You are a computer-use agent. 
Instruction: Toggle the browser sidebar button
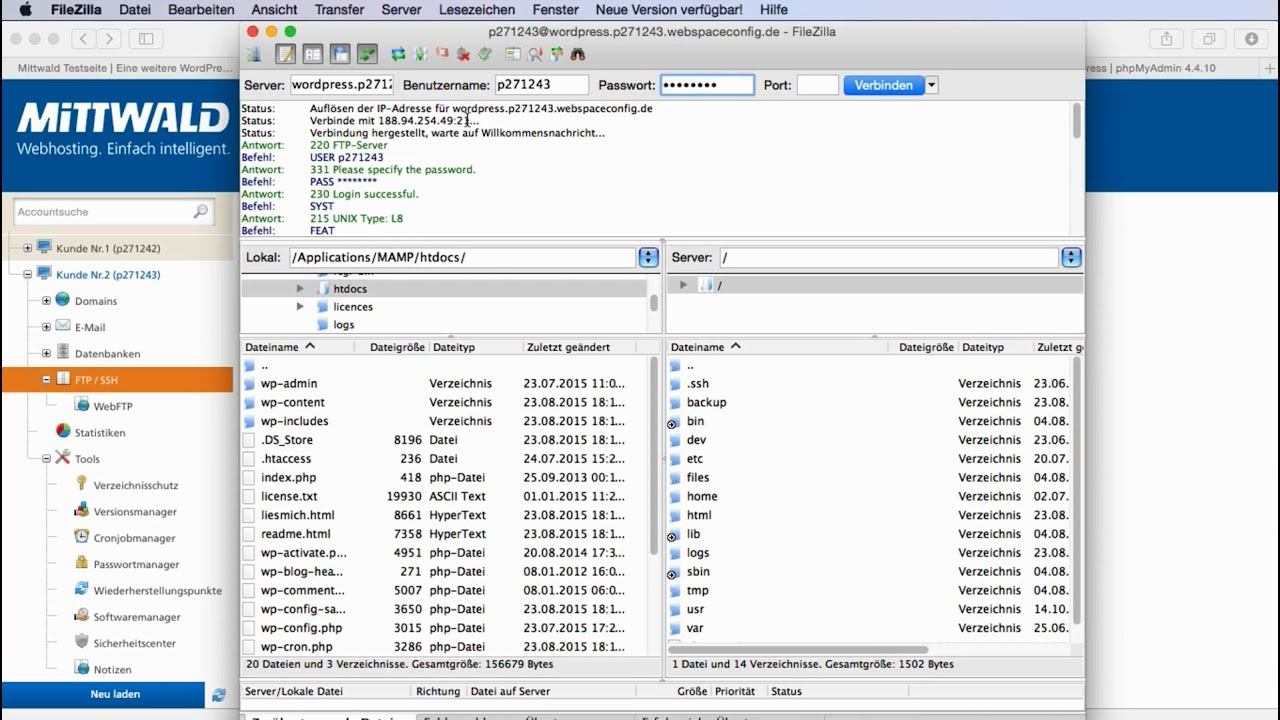[x=145, y=39]
